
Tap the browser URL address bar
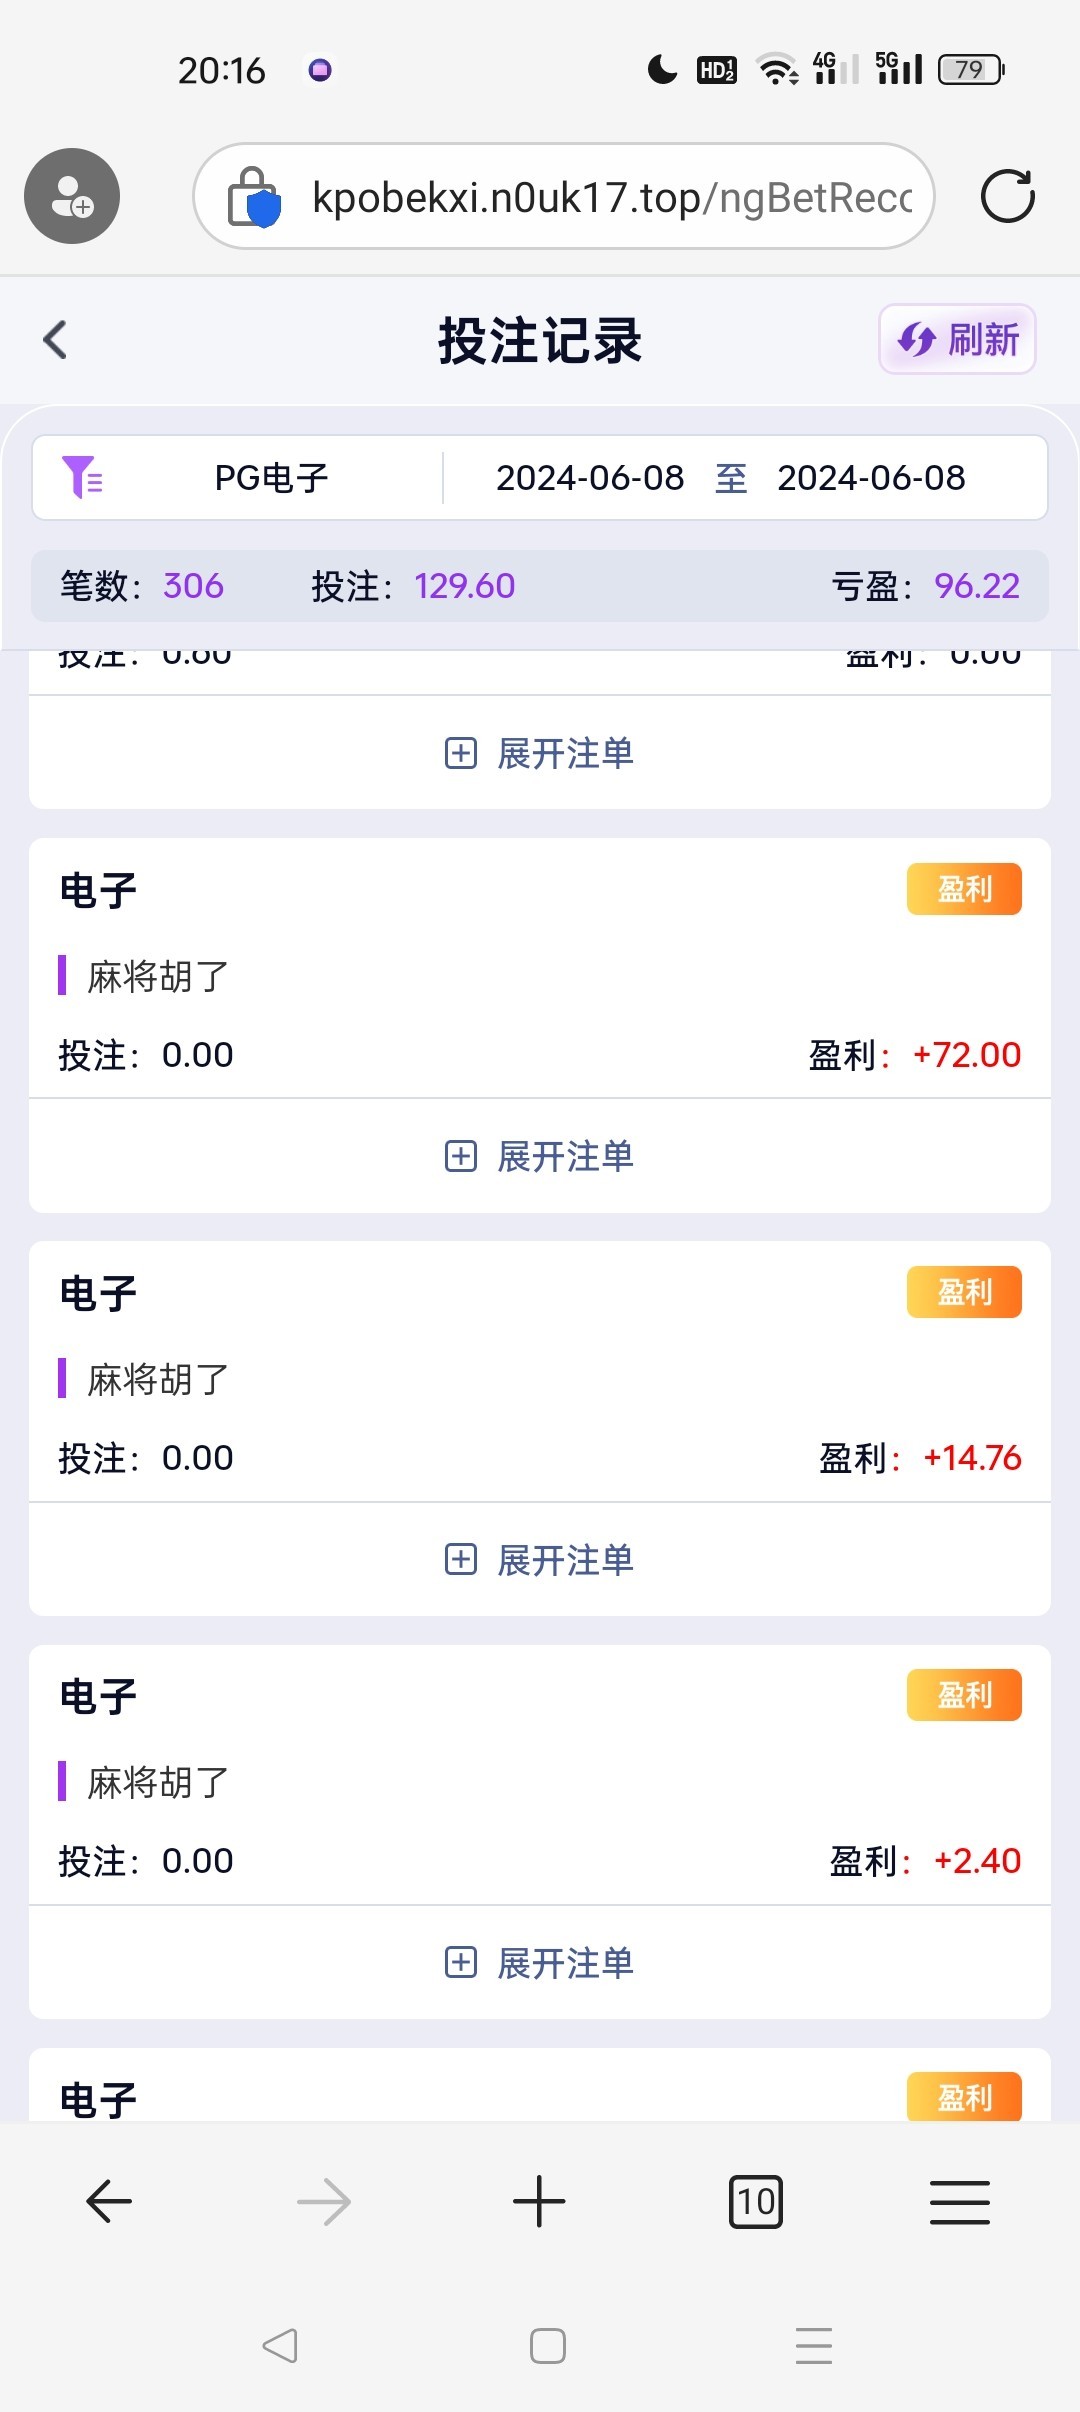[x=610, y=197]
